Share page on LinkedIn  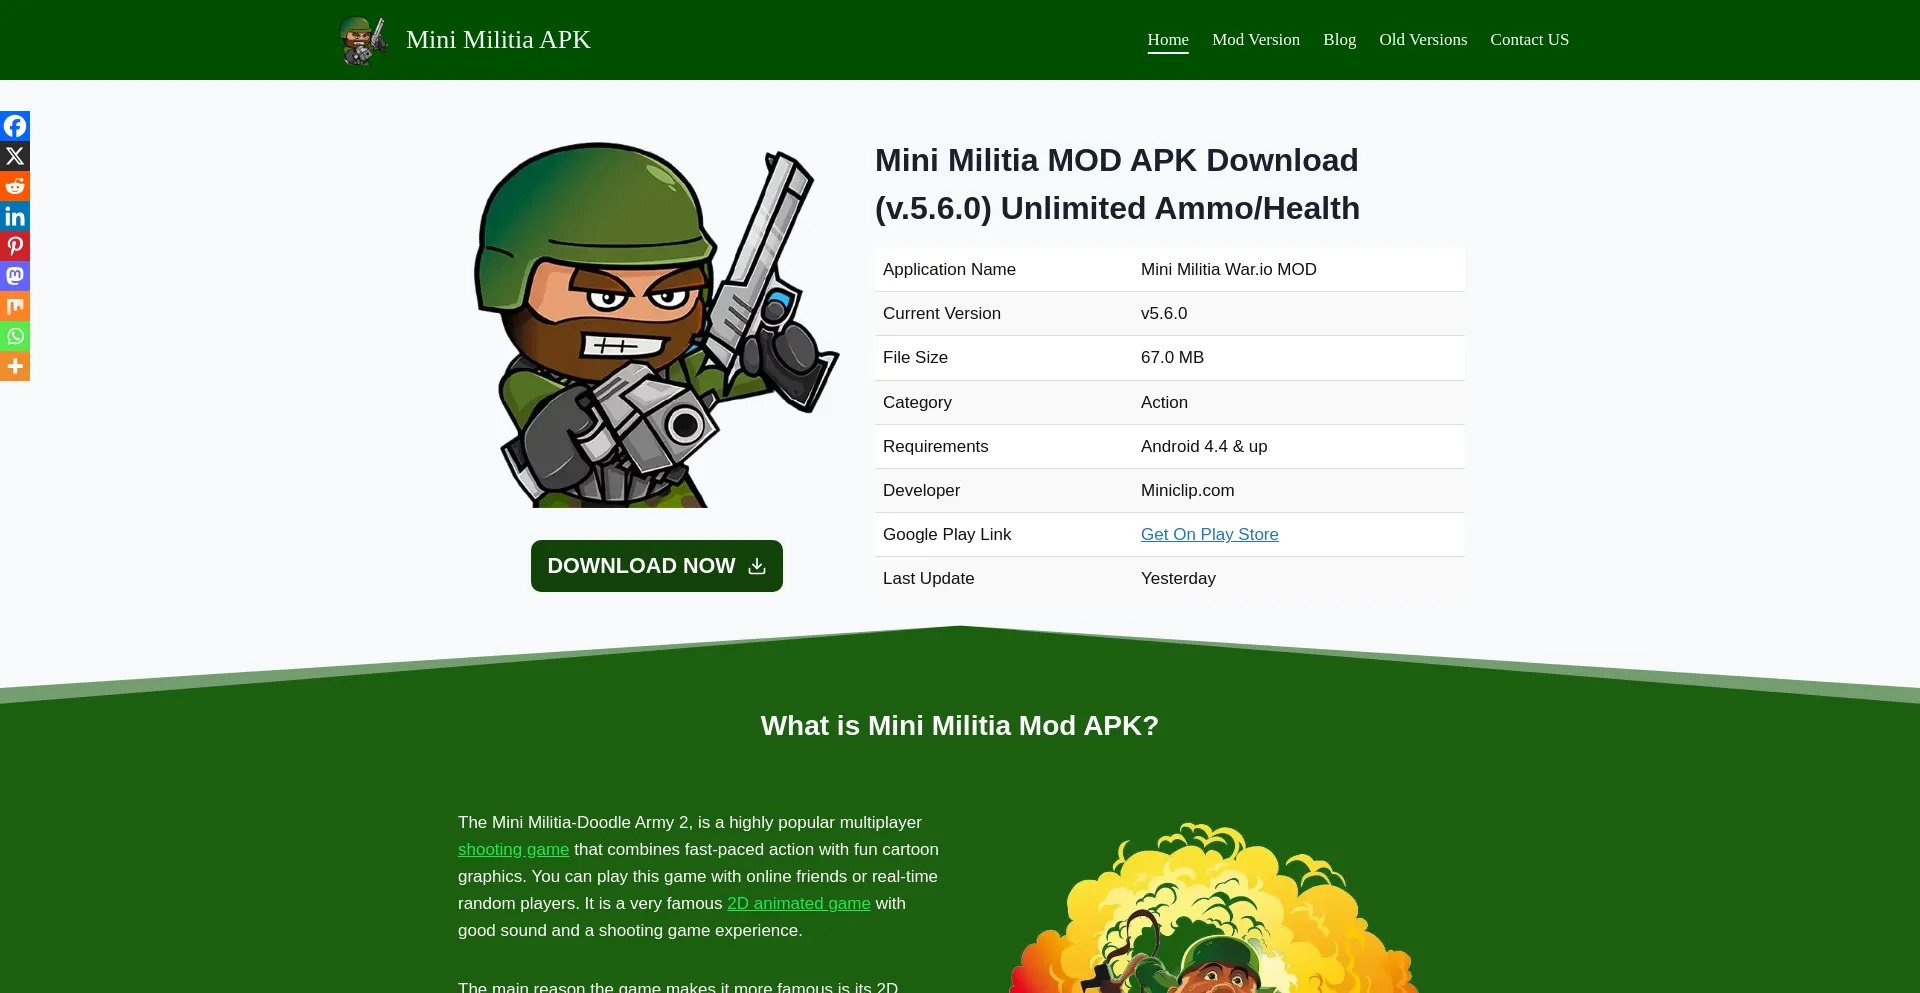(15, 216)
